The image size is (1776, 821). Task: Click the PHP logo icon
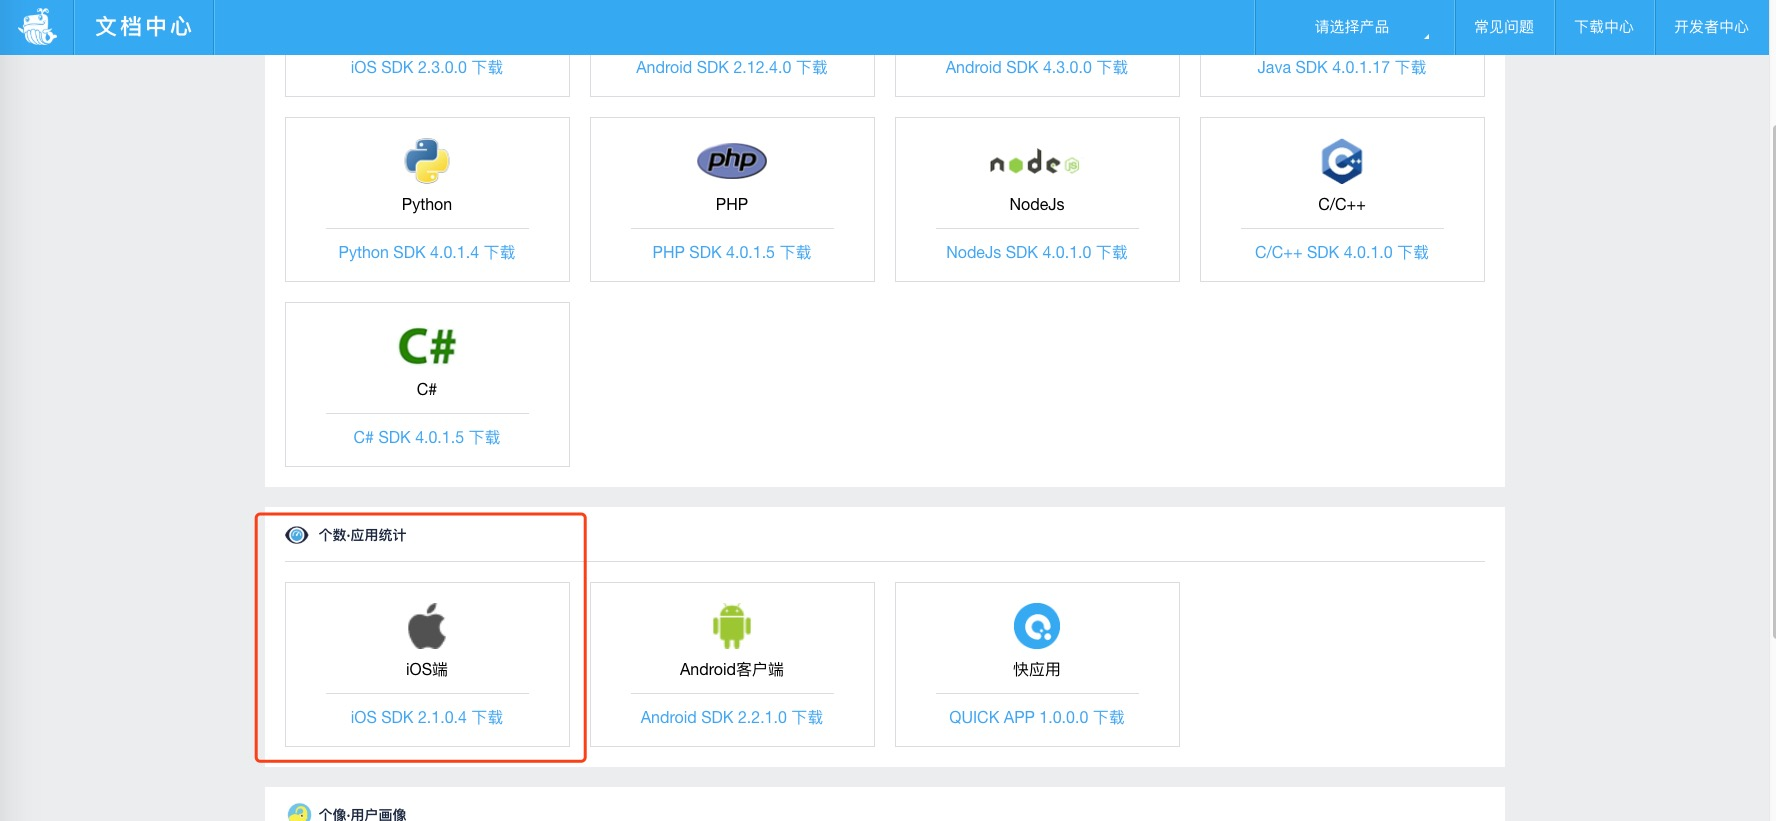pos(732,161)
